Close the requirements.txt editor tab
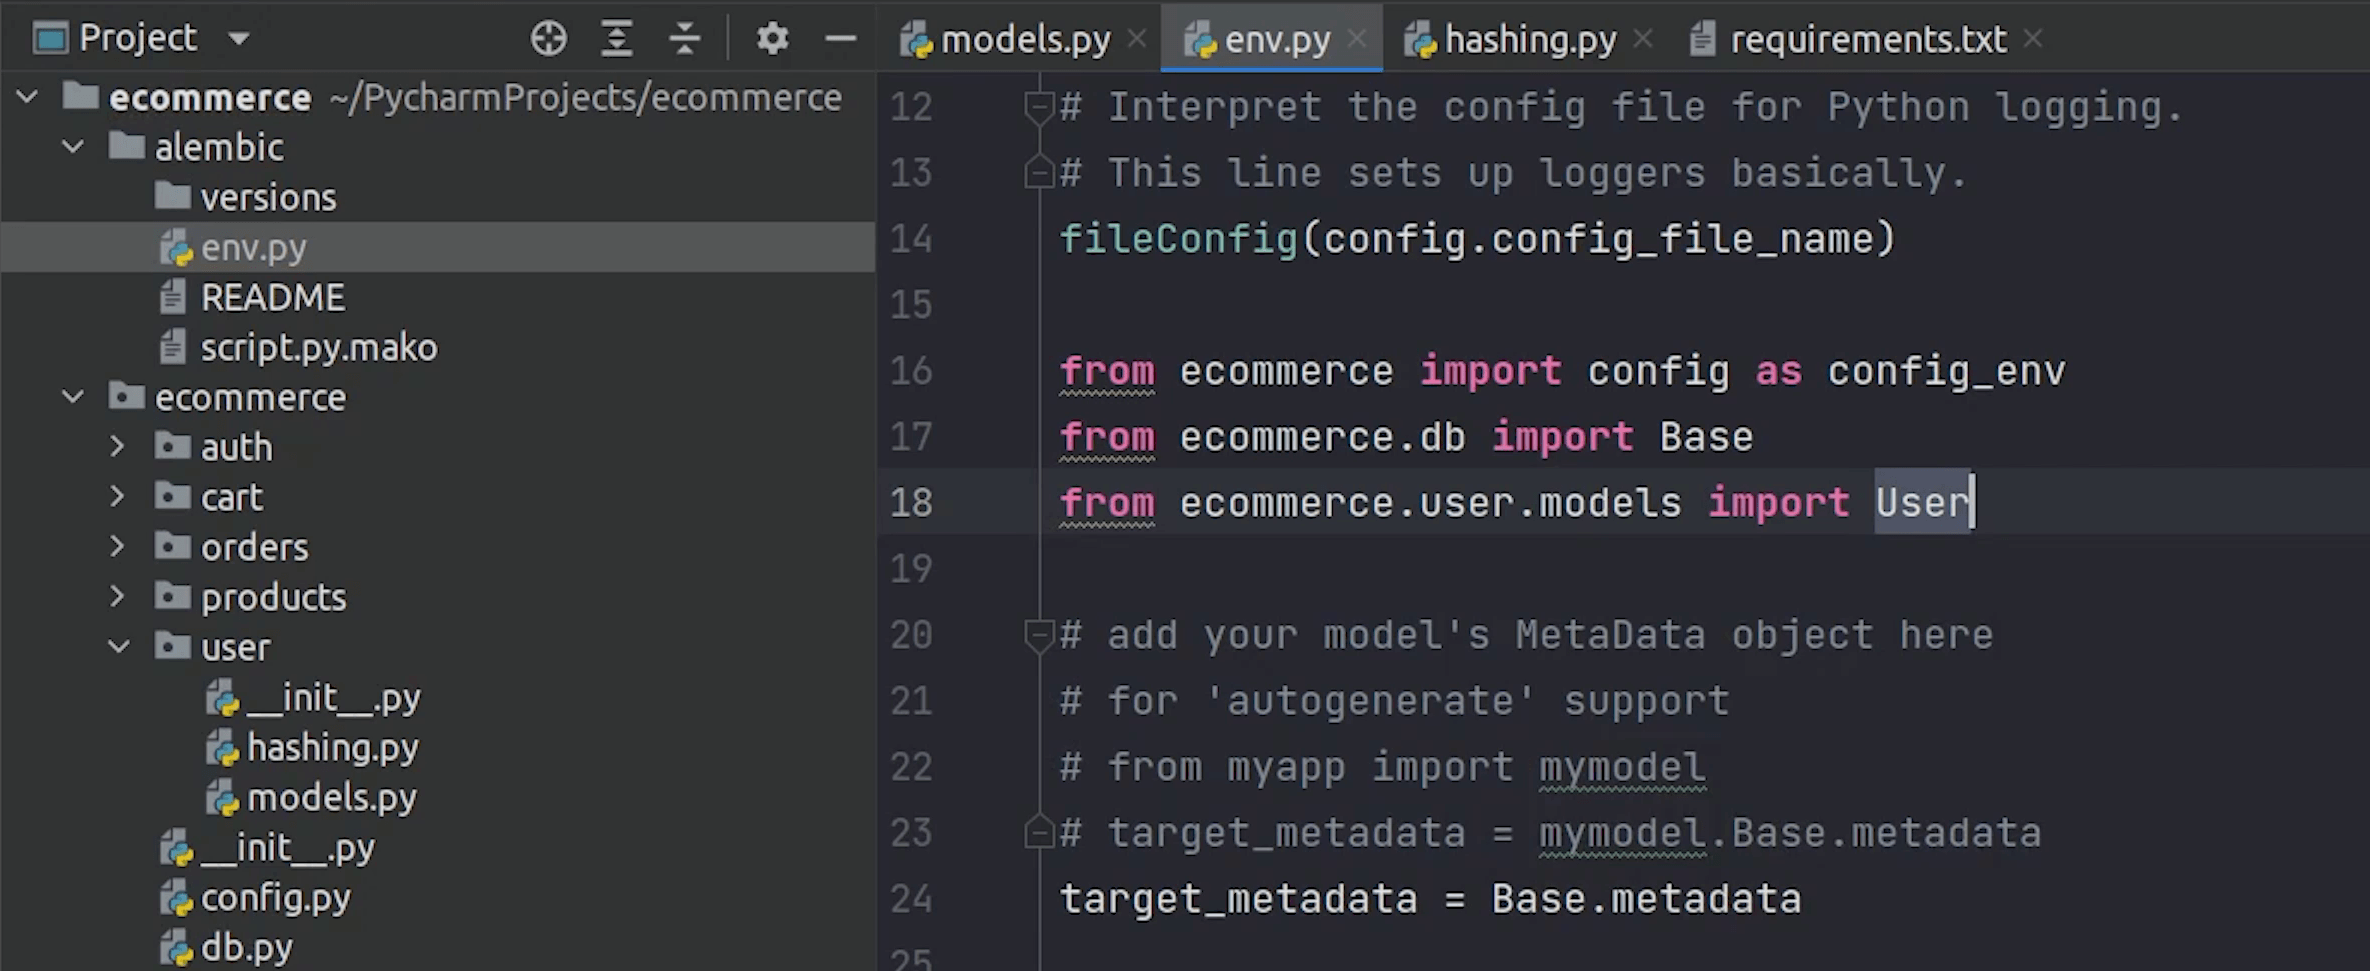 click(2033, 39)
